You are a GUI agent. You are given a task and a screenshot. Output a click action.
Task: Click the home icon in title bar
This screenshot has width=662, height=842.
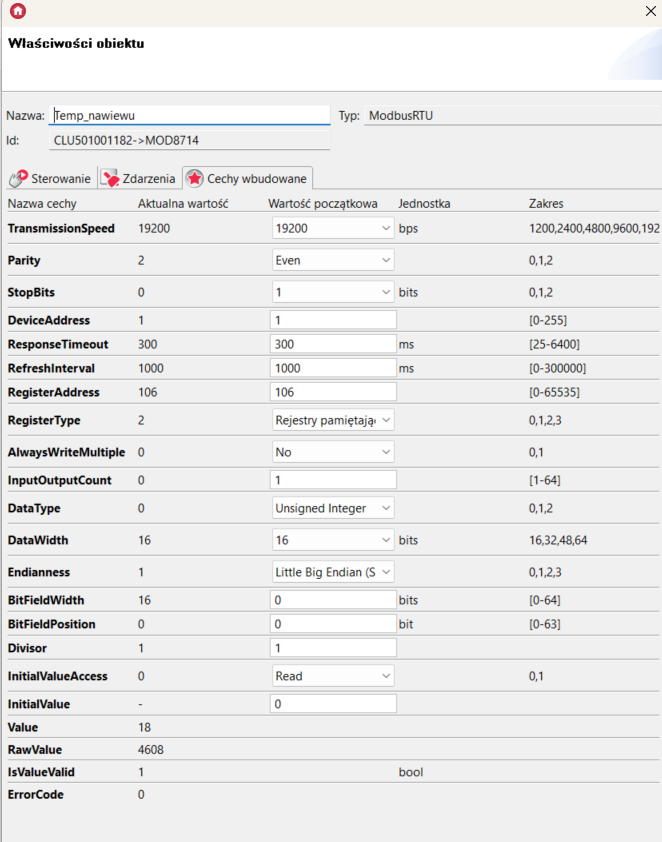17,12
